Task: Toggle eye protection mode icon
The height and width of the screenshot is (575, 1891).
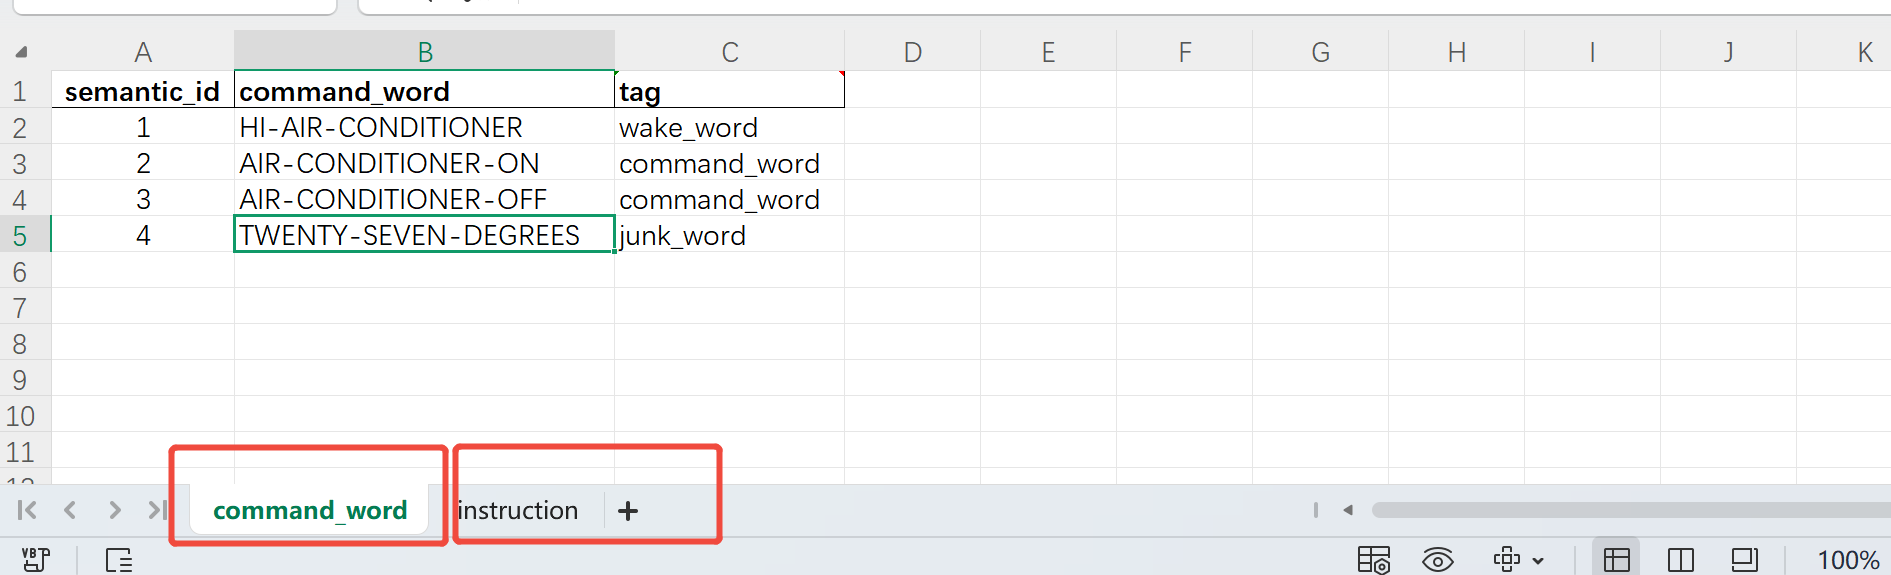Action: pos(1437,559)
